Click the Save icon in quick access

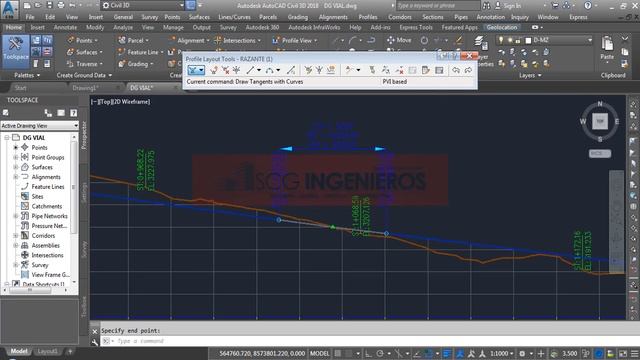(x=49, y=5)
